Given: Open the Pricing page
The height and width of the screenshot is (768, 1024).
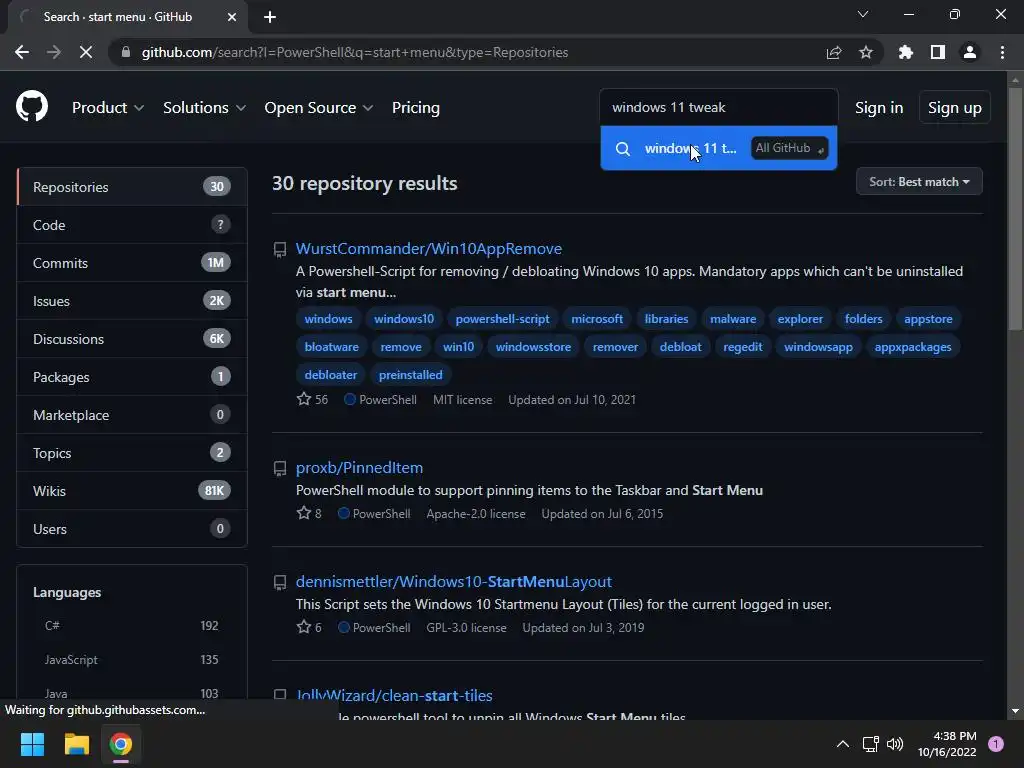Looking at the screenshot, I should pos(416,108).
